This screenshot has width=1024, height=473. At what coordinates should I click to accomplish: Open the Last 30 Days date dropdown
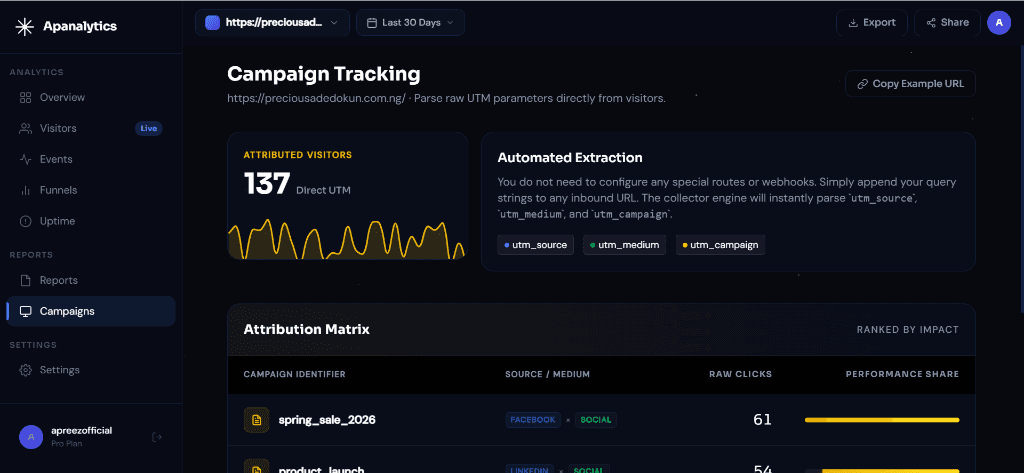click(x=410, y=22)
